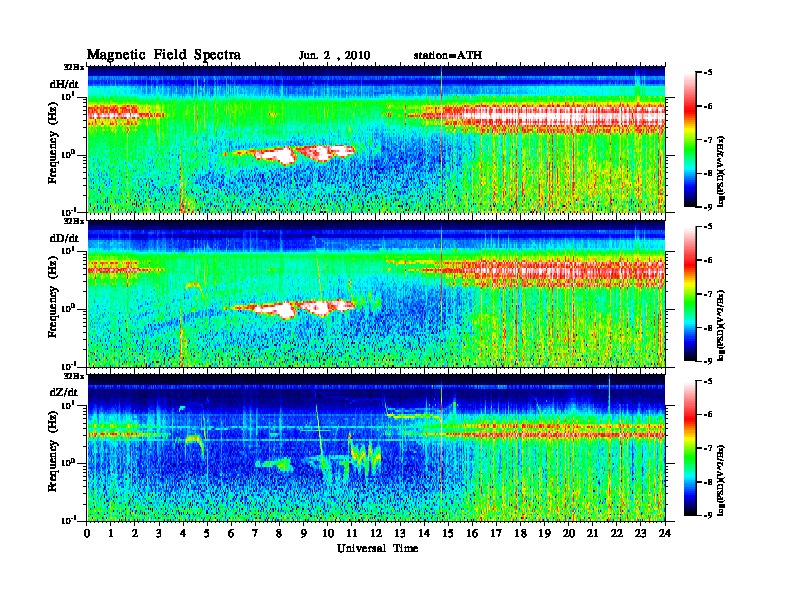Click the hour 12 tick label on time axis
Viewport: 792px width, 612px height.
376,534
